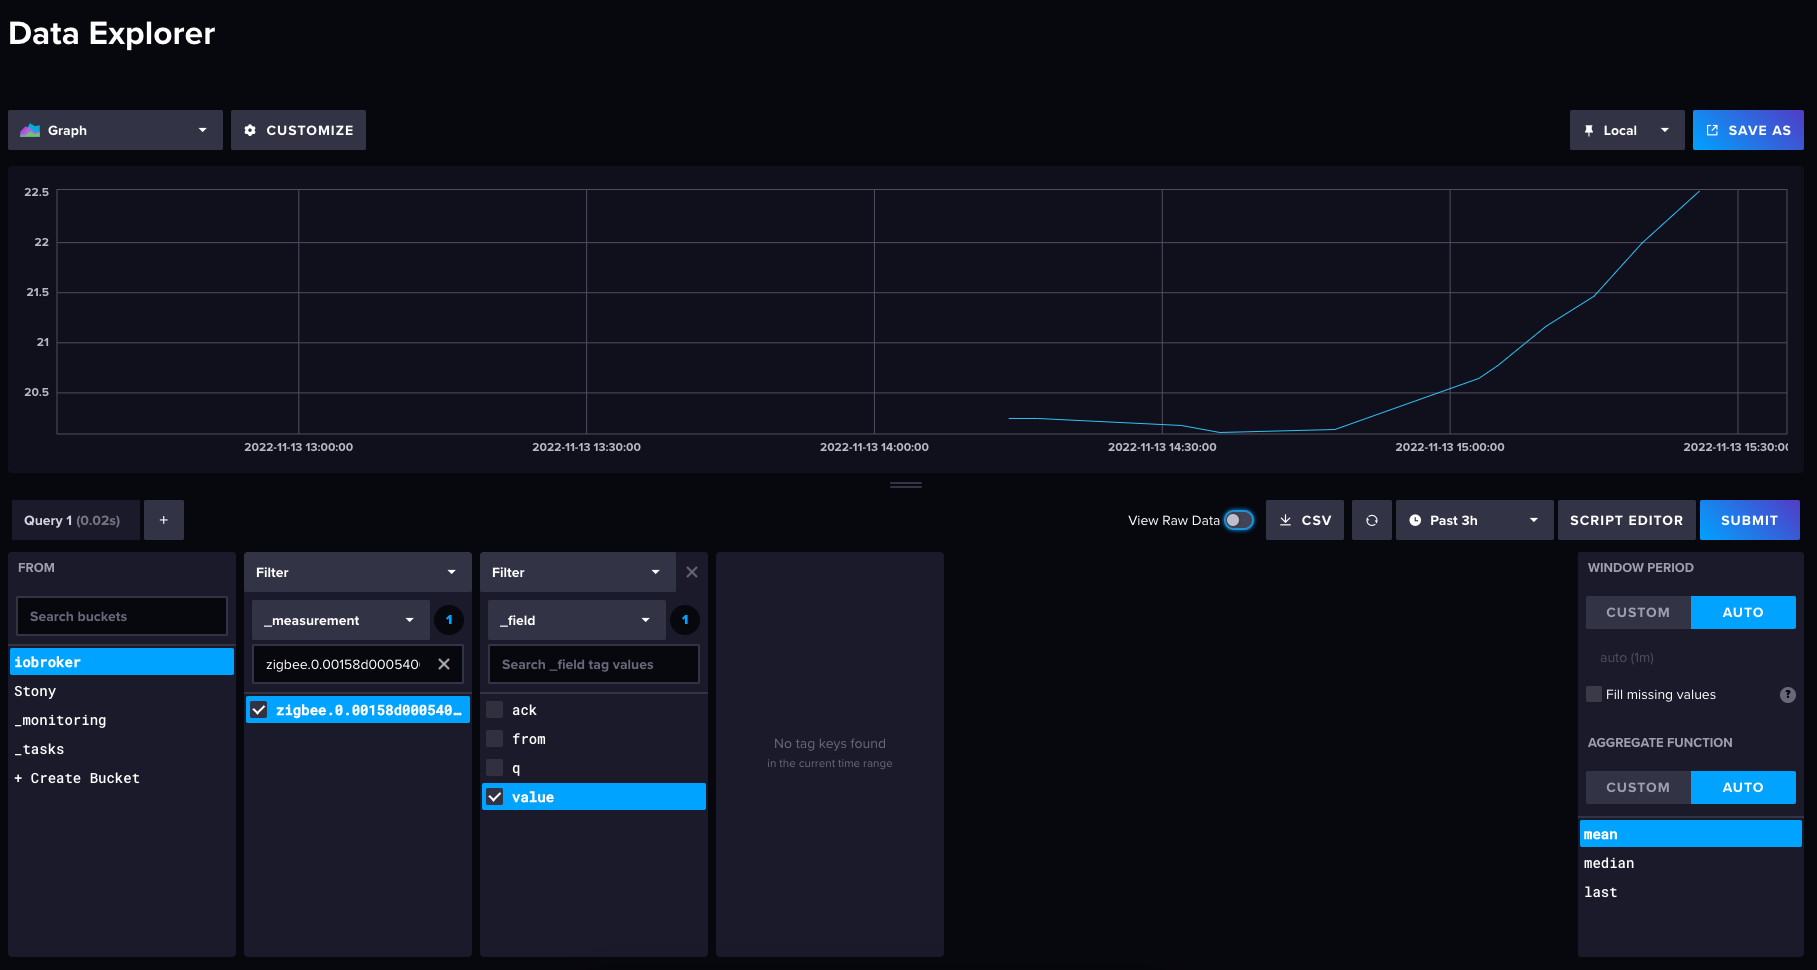
Task: Expand the Past 3h time range dropdown
Action: pos(1474,520)
